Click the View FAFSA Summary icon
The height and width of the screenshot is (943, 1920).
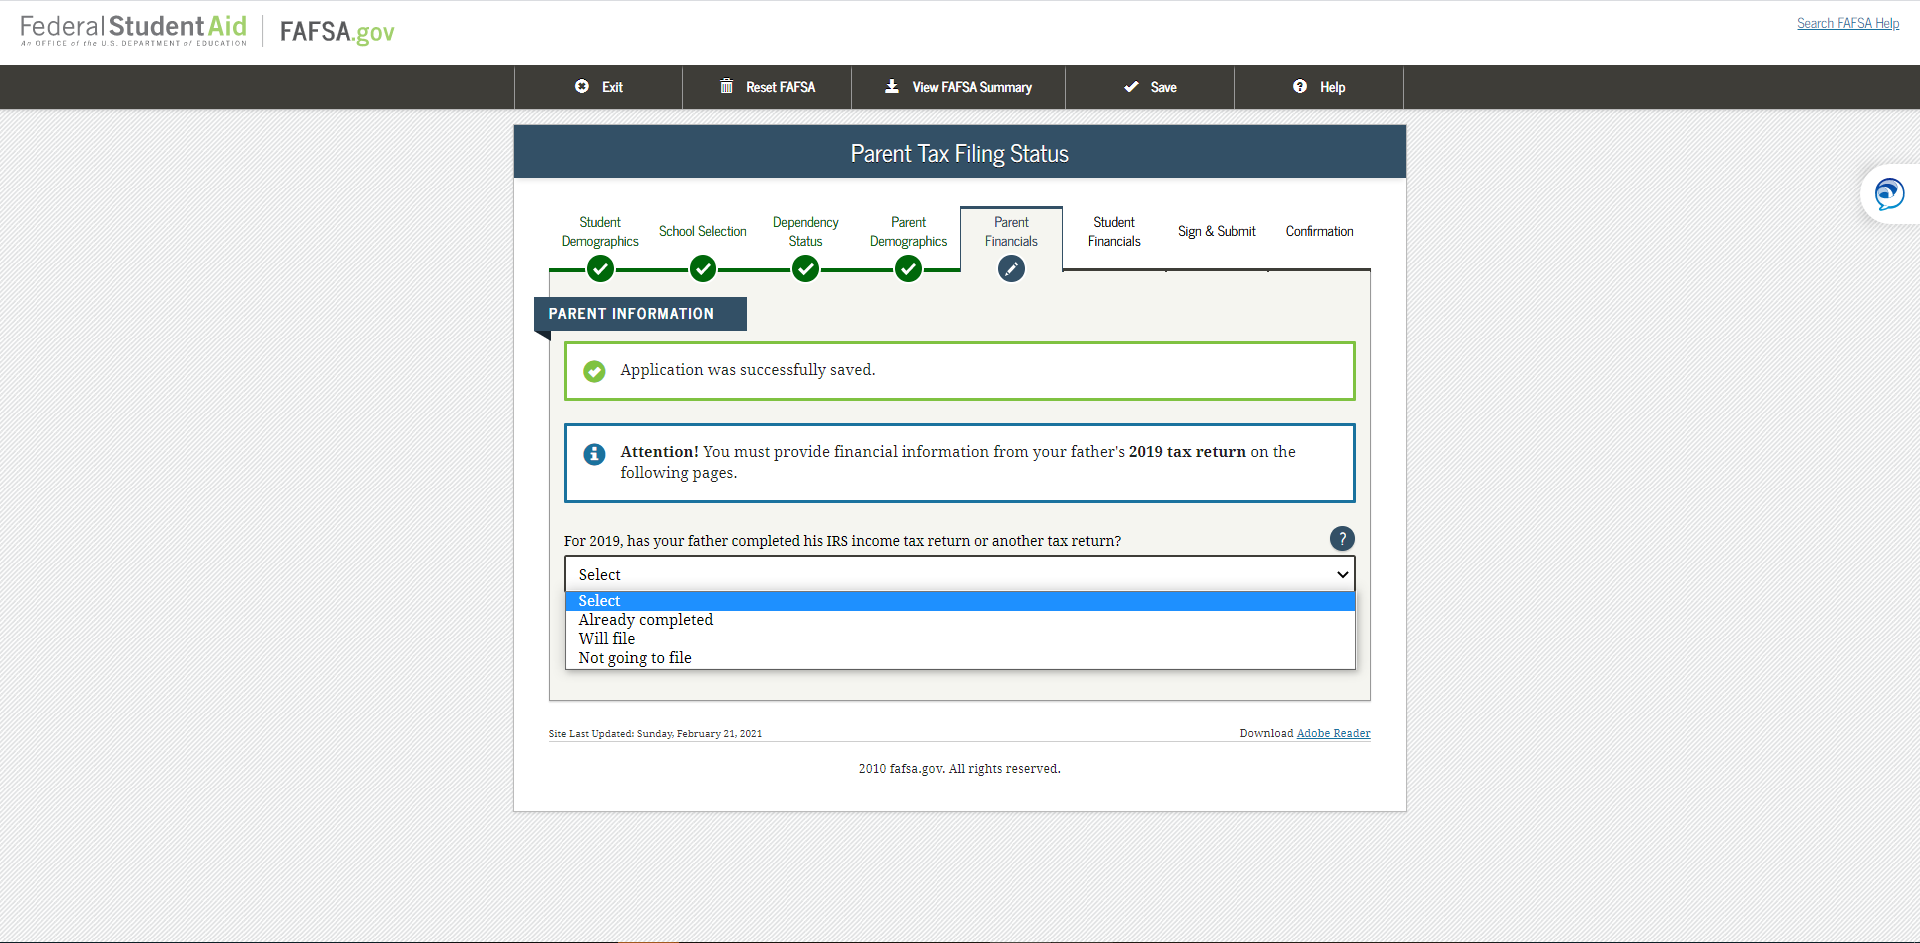point(892,87)
